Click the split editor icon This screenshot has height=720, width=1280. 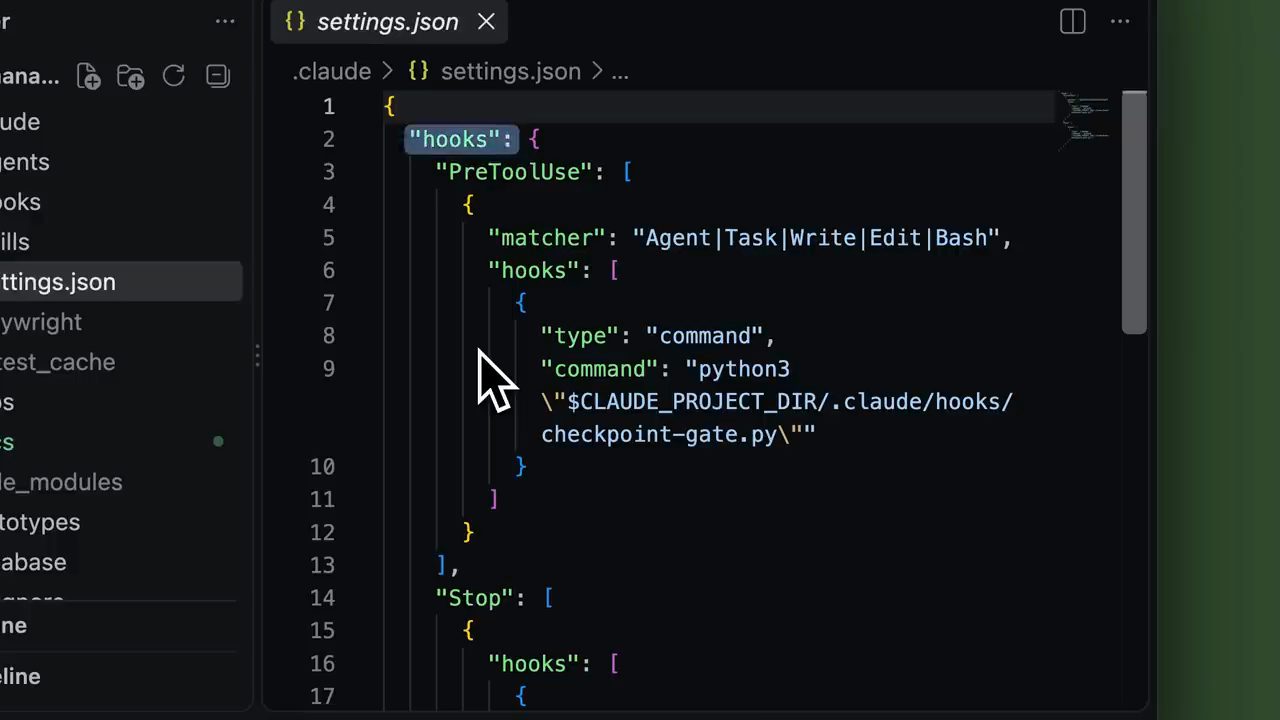(x=1073, y=21)
